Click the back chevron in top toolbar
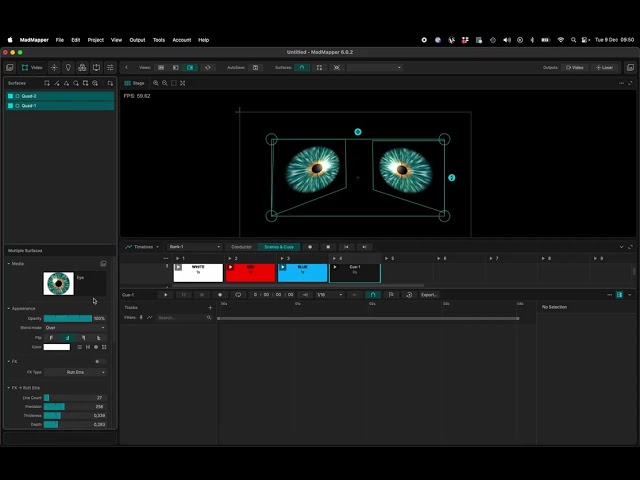Screen dimensions: 640x480 pos(127,67)
